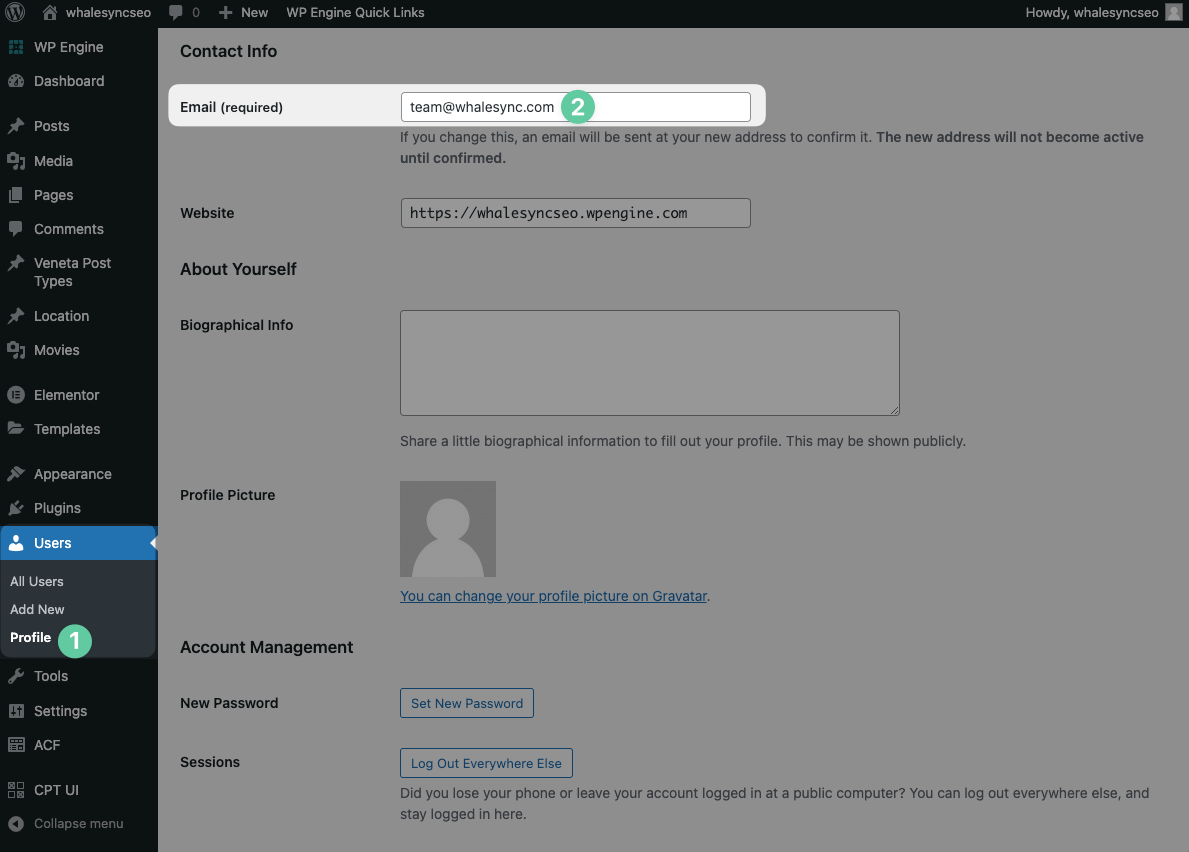Click the Appearance paintbrush icon
The height and width of the screenshot is (852, 1189).
point(16,474)
